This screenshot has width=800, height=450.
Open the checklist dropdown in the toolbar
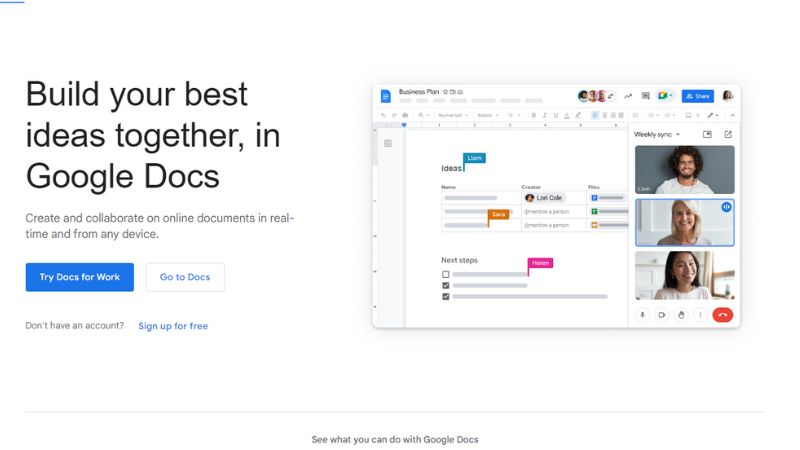pyautogui.click(x=653, y=115)
